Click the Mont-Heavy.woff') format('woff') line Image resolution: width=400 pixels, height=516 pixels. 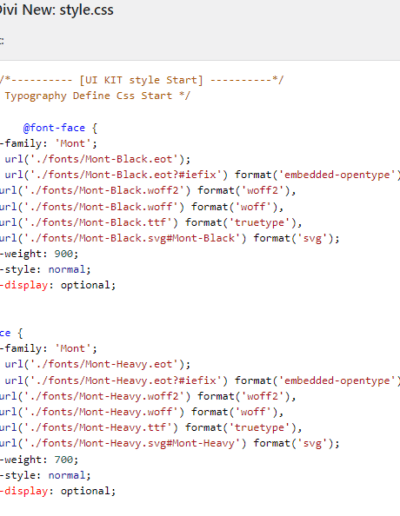[142, 412]
